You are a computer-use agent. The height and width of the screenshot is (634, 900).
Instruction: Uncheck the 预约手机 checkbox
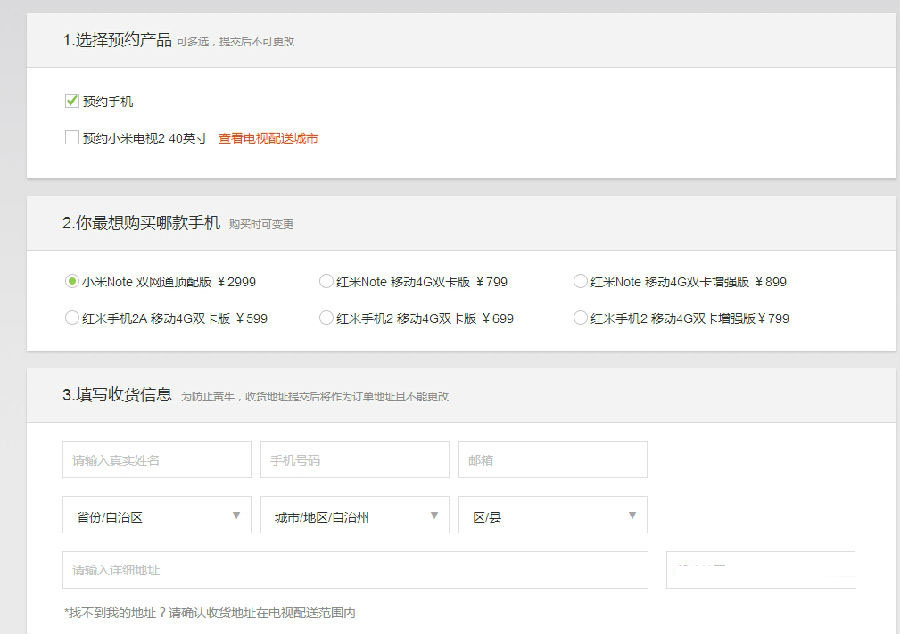tap(68, 100)
